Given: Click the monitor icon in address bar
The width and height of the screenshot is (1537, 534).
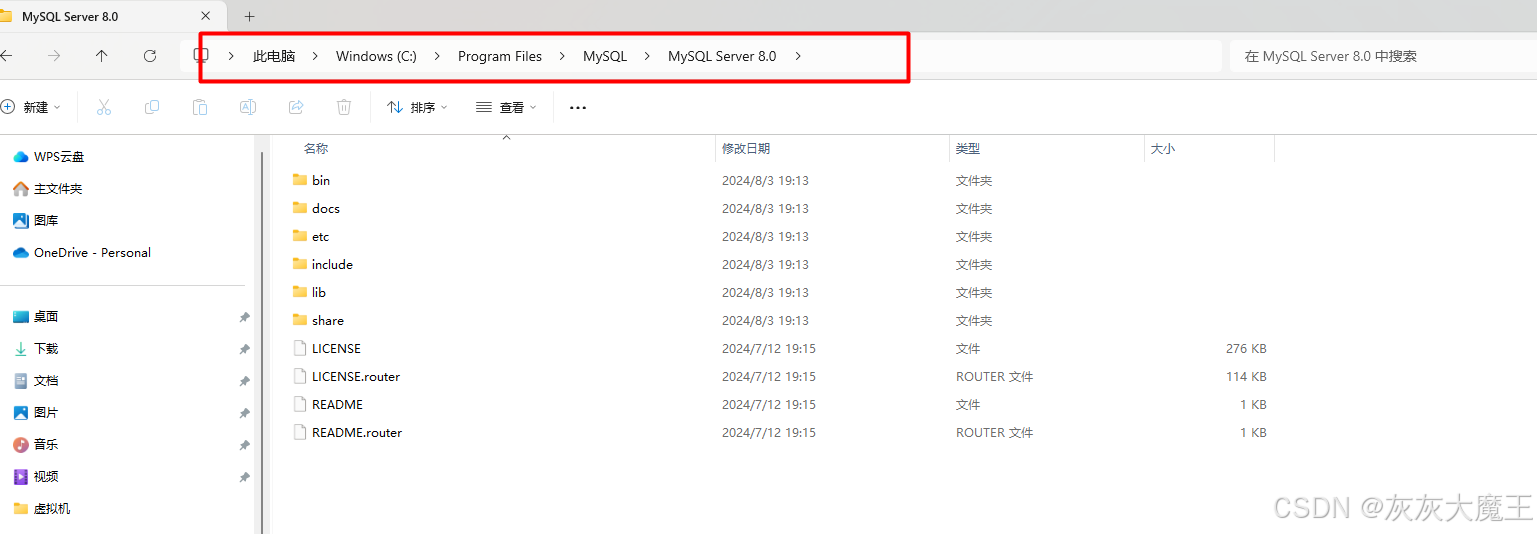Looking at the screenshot, I should pos(201,56).
